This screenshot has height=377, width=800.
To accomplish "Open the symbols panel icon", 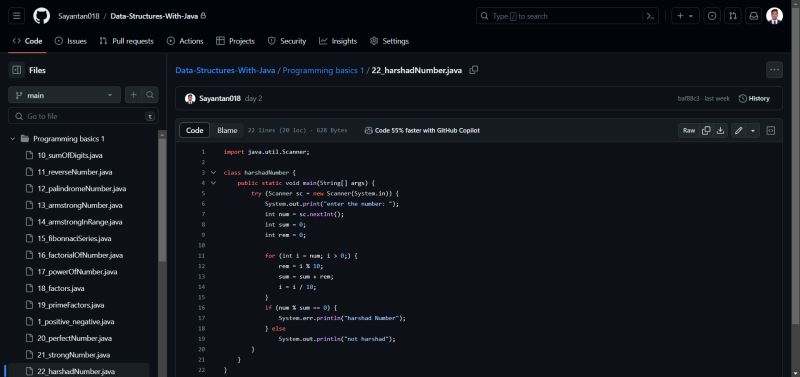I will point(771,131).
